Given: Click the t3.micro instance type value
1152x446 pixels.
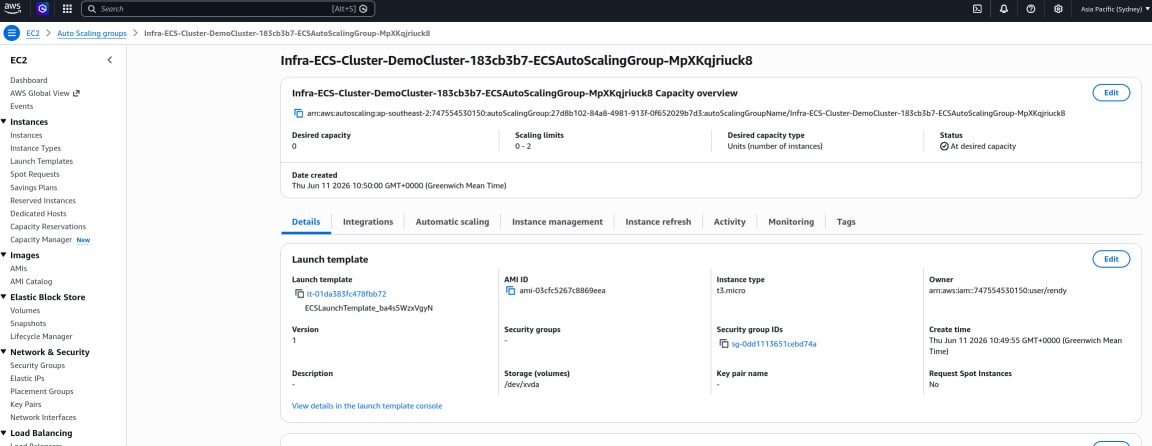Looking at the screenshot, I should click(x=731, y=290).
